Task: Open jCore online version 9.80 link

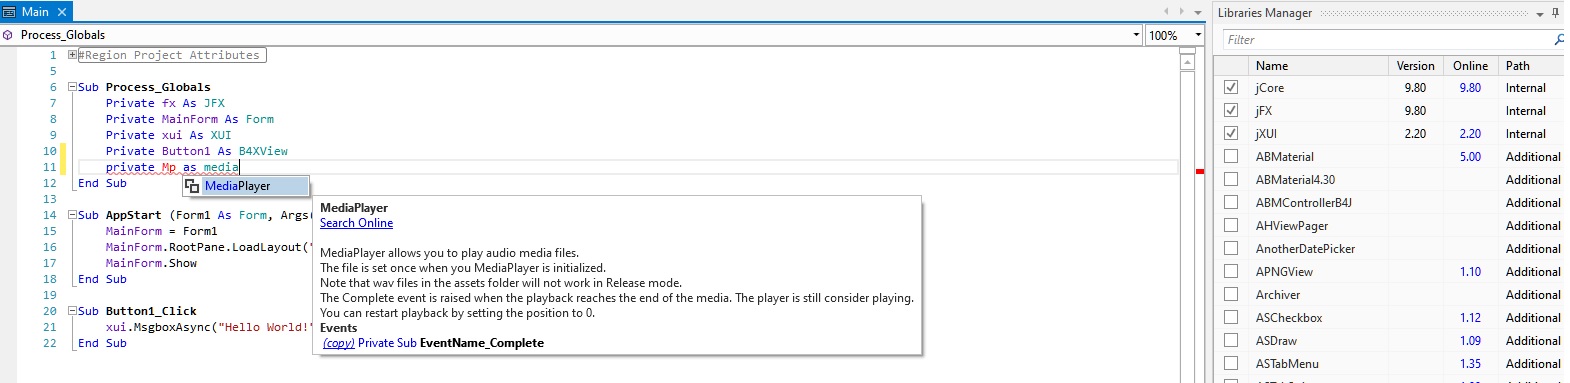Action: 1470,88
